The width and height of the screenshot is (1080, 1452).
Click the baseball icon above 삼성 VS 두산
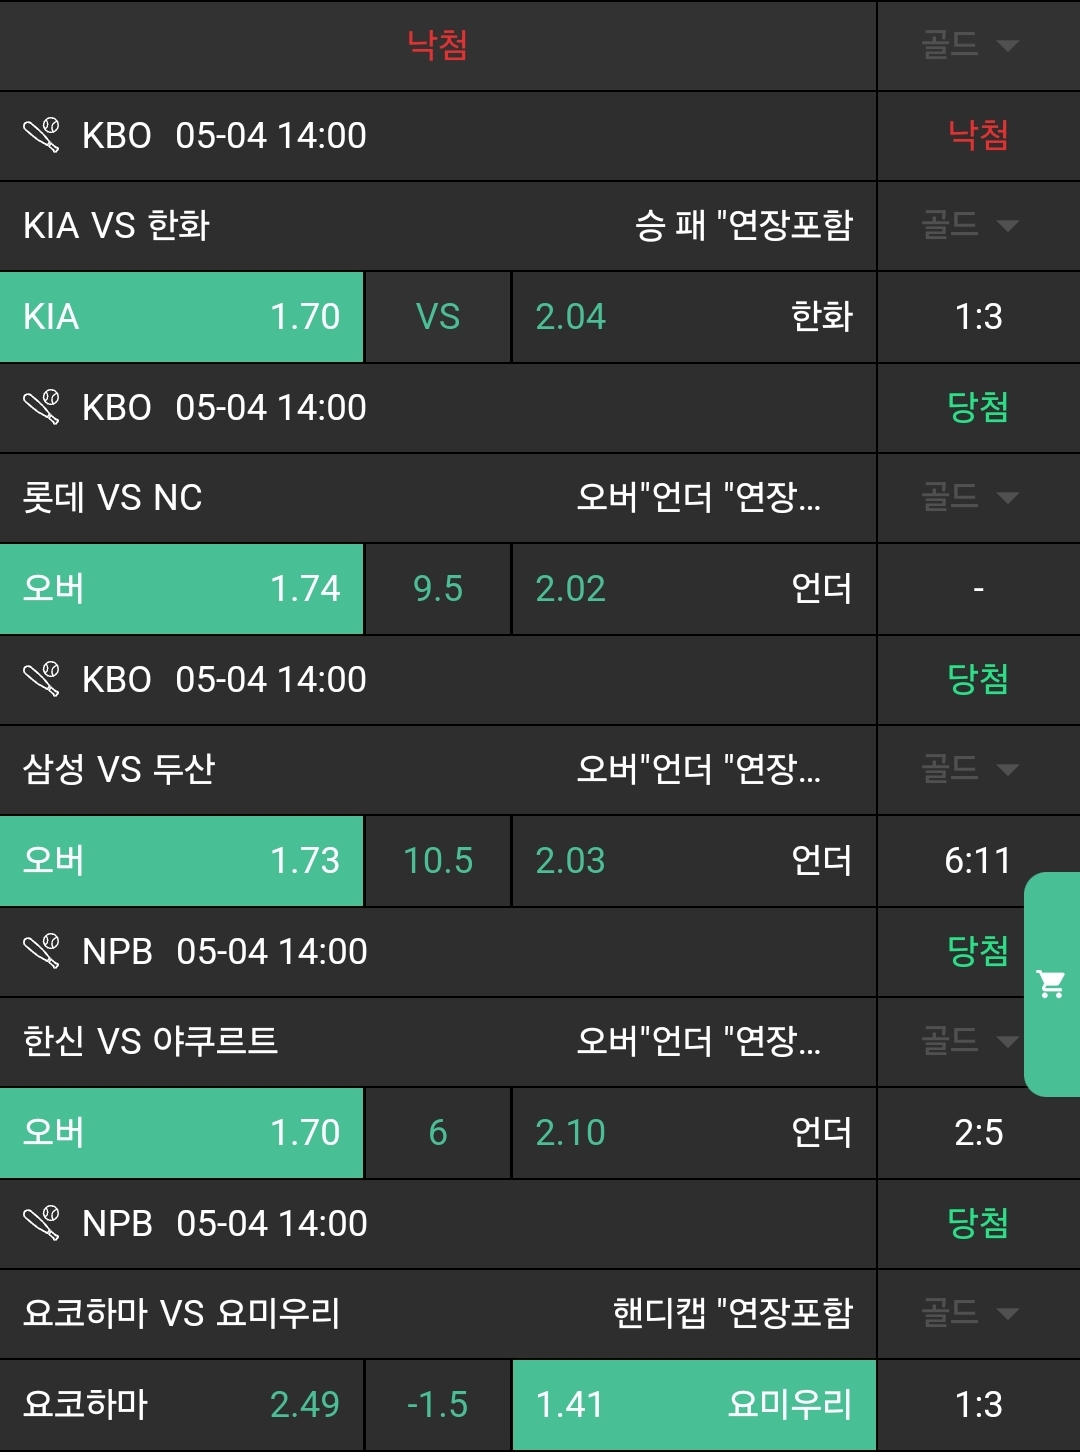point(42,679)
